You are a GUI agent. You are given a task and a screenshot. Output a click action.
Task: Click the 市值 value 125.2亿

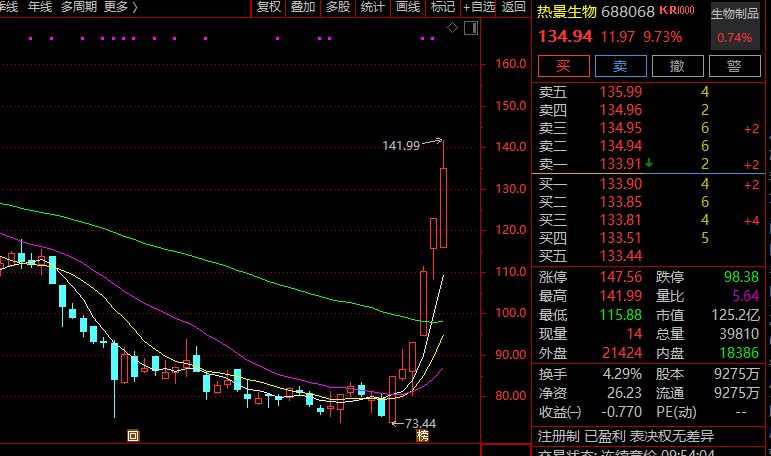[735, 315]
